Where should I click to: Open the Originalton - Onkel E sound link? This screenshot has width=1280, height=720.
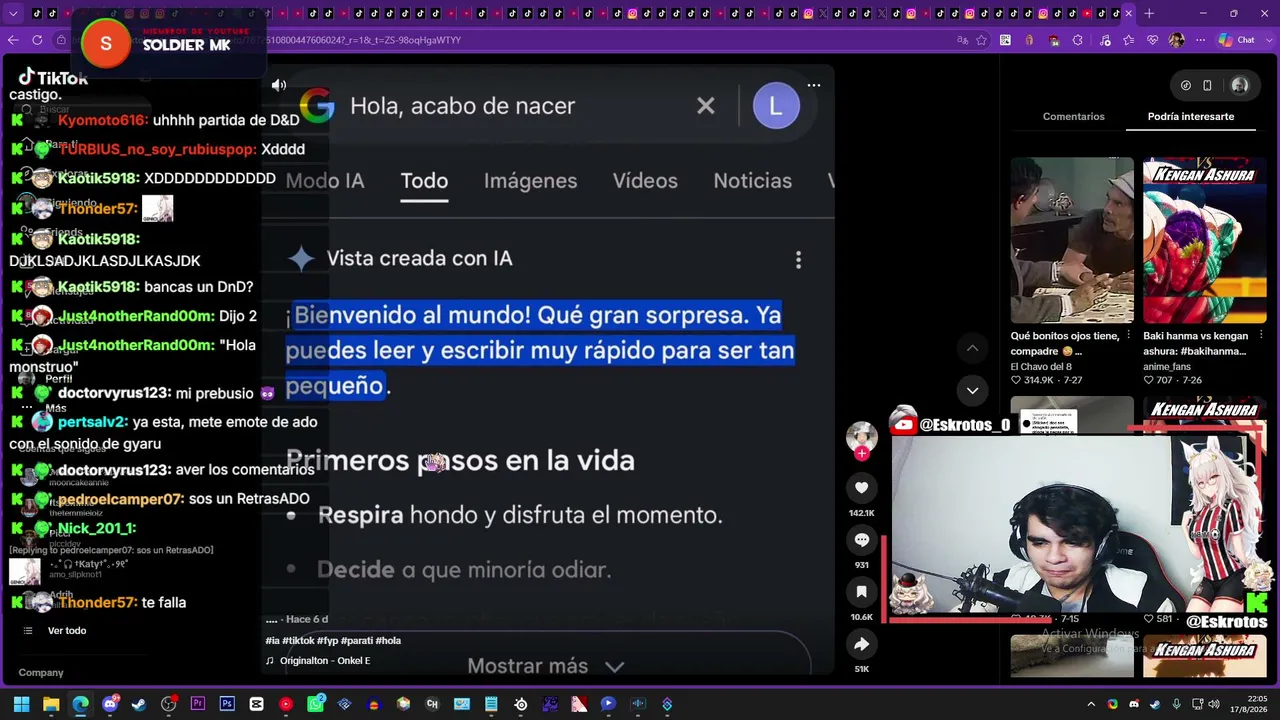(325, 661)
